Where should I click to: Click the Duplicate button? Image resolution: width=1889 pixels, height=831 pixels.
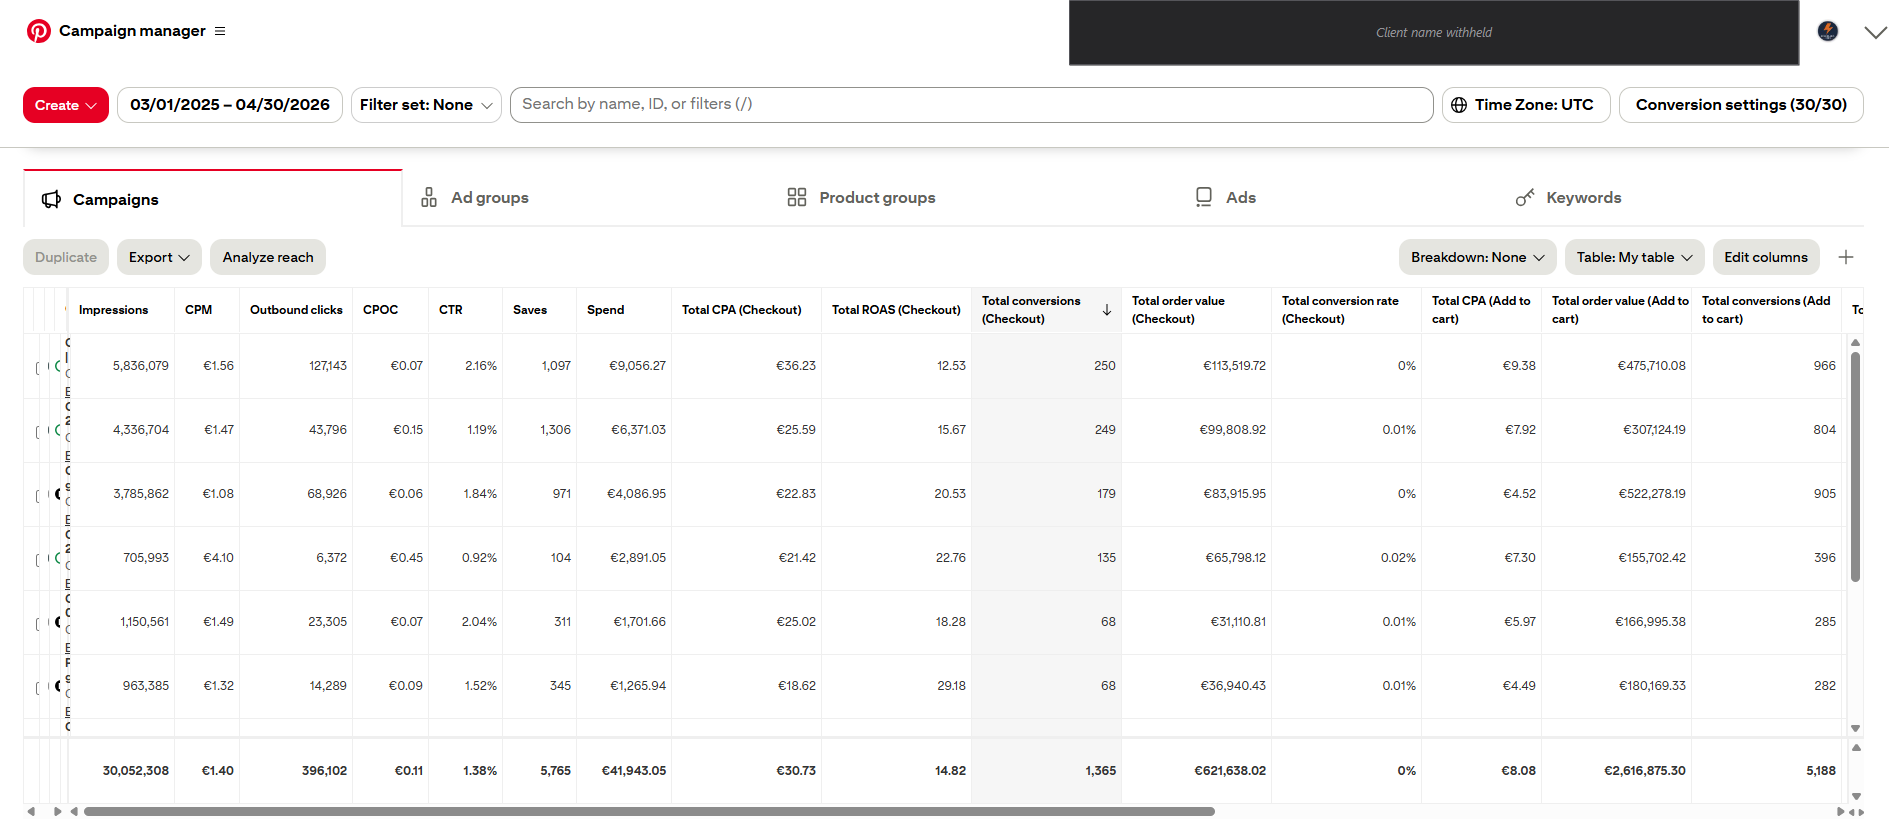[x=66, y=257]
